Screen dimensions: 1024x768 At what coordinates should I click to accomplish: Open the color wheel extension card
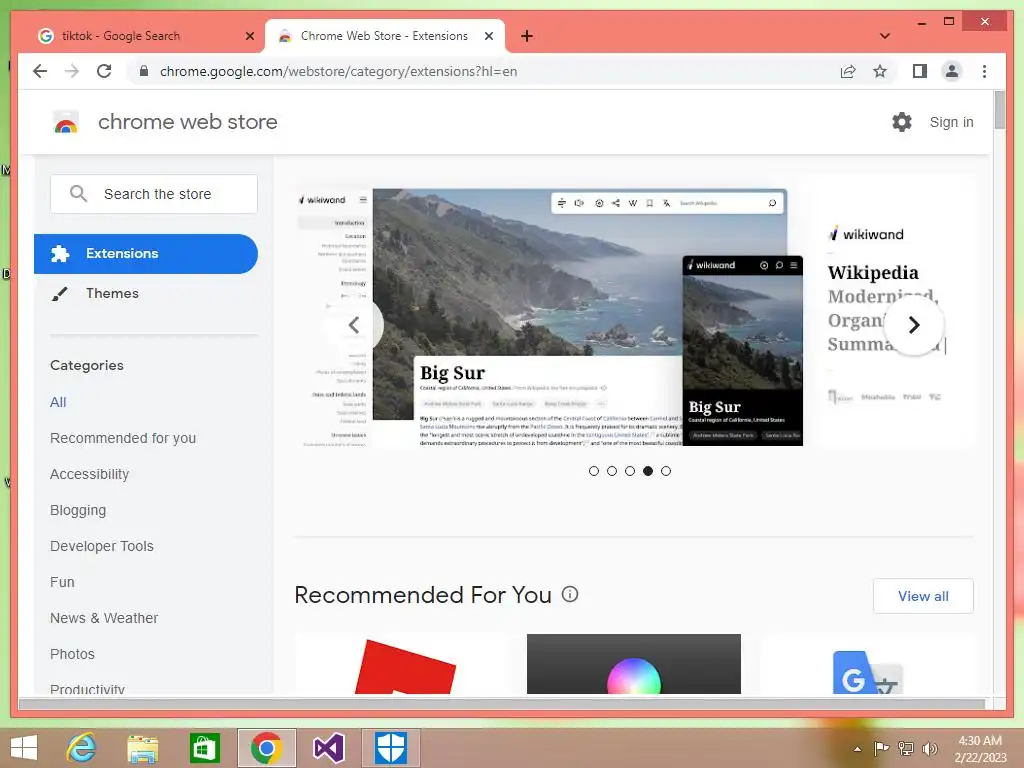click(x=633, y=664)
